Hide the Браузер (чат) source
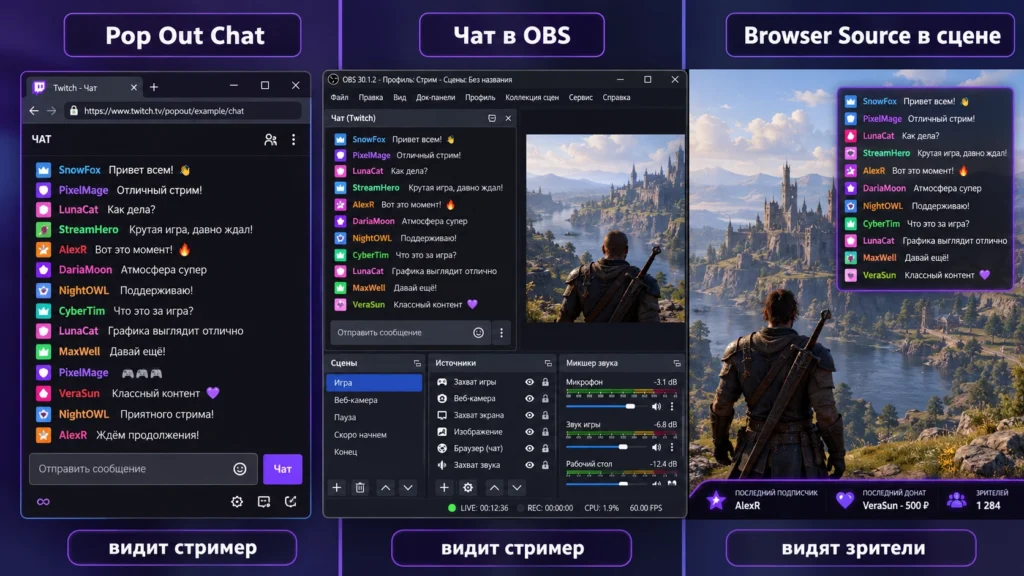1024x576 pixels. point(529,448)
